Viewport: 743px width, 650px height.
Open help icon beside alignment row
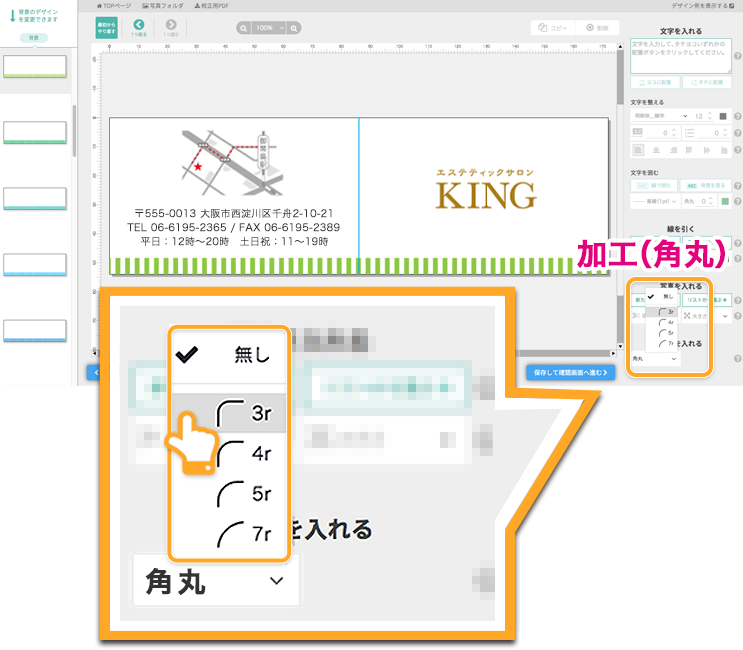click(x=737, y=150)
